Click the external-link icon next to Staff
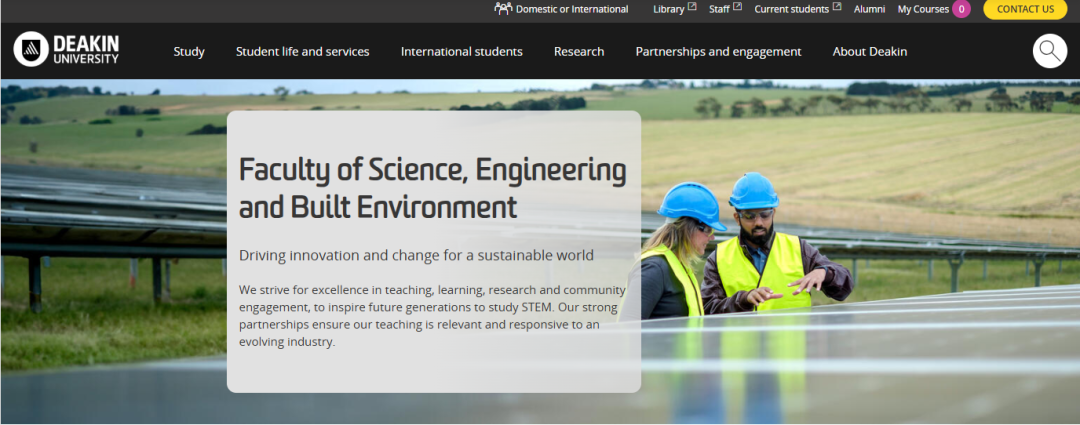The width and height of the screenshot is (1080, 425). click(x=738, y=7)
